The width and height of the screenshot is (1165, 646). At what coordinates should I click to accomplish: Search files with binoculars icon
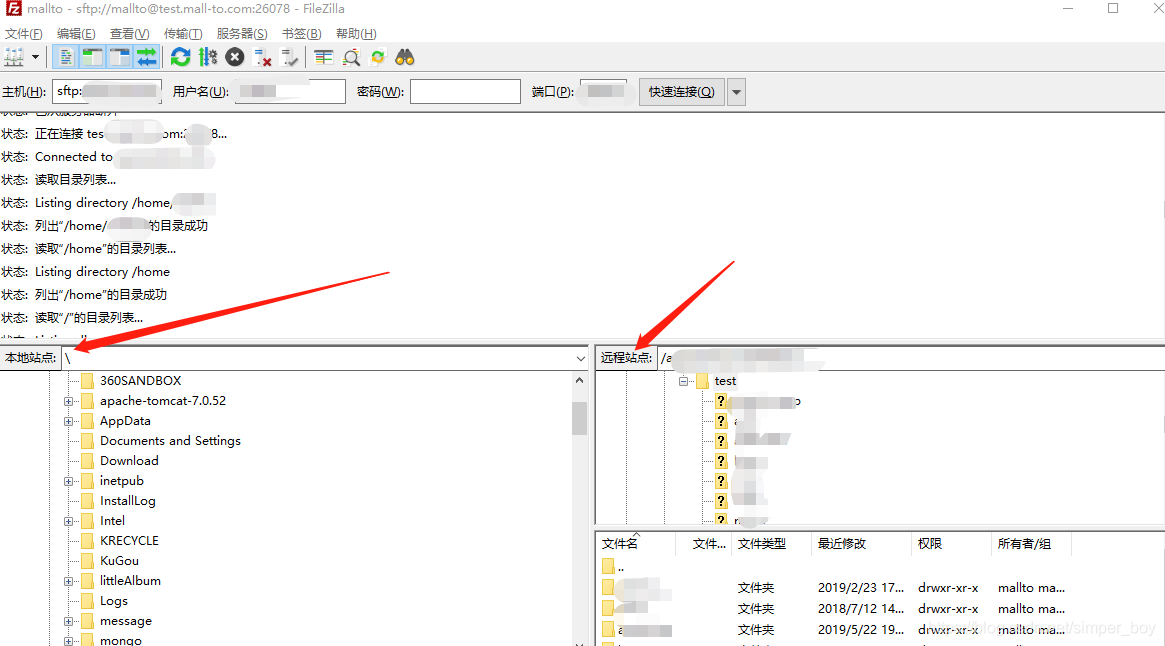click(x=405, y=57)
